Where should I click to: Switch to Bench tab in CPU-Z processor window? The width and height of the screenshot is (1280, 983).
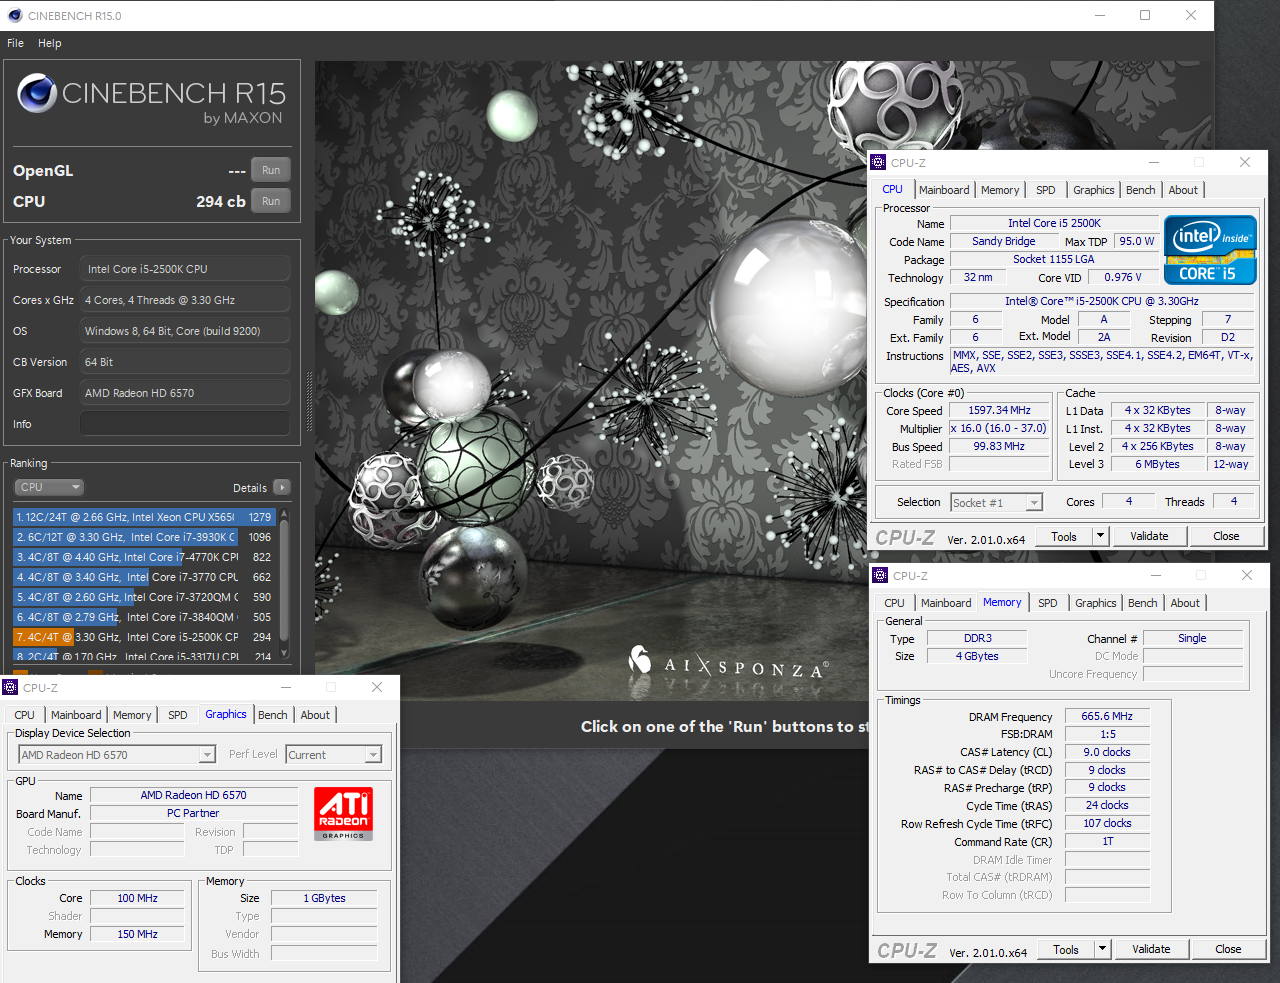point(1141,190)
